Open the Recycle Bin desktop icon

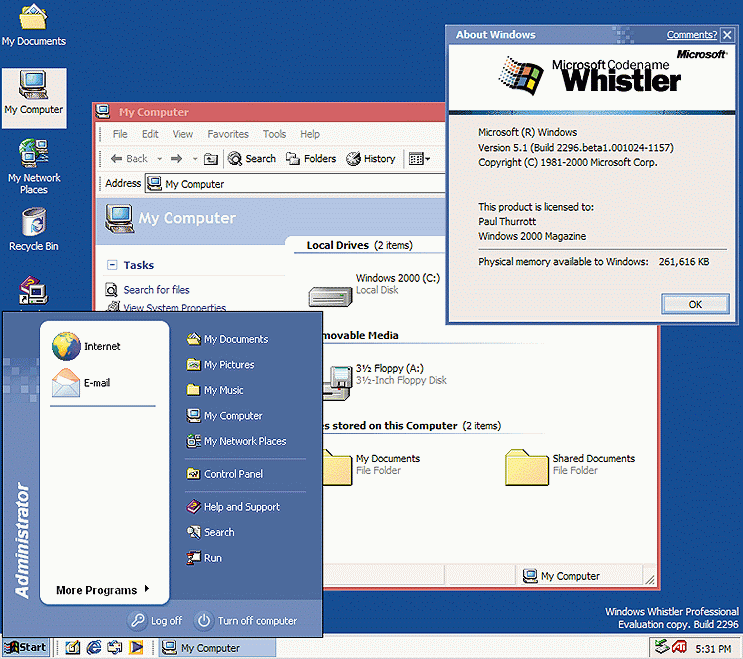(x=34, y=229)
